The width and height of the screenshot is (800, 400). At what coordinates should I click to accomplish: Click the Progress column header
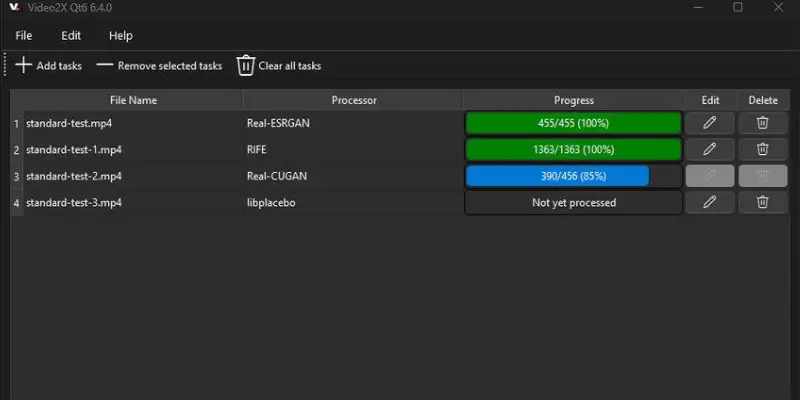point(573,100)
